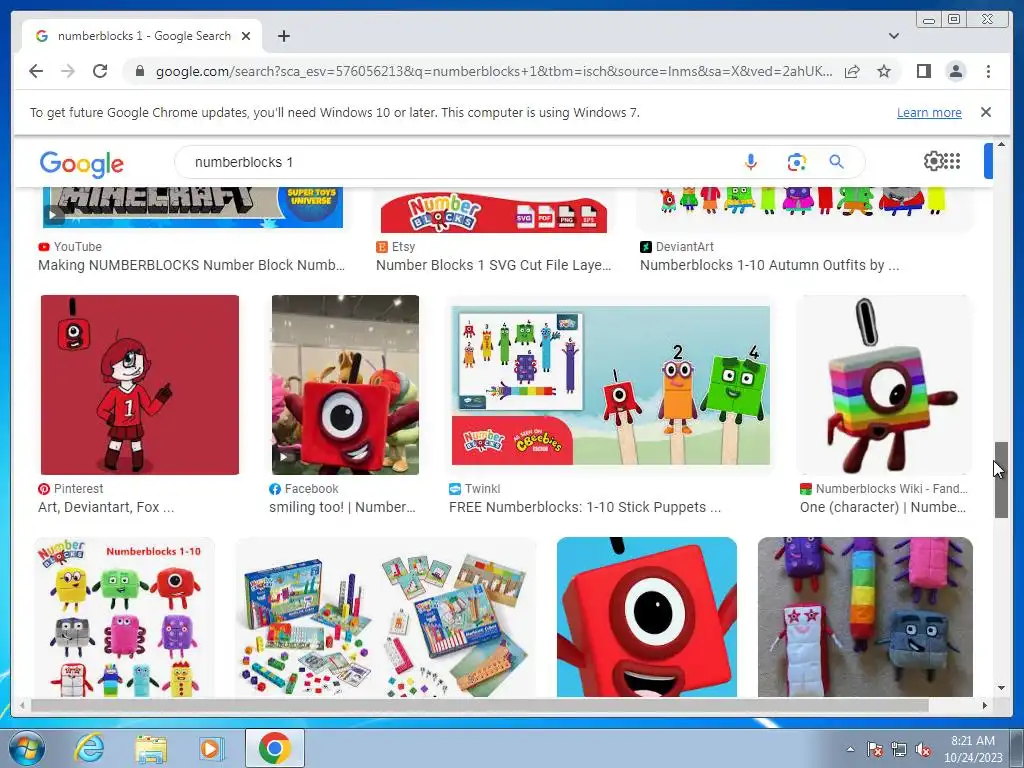Select the numberblocks 1 Google Search tab

pos(142,36)
